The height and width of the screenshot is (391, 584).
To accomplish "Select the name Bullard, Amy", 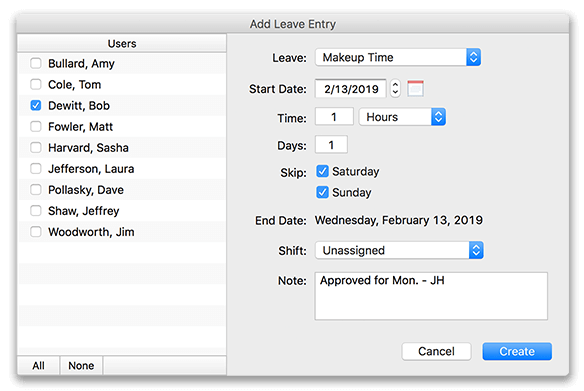I will point(81,64).
